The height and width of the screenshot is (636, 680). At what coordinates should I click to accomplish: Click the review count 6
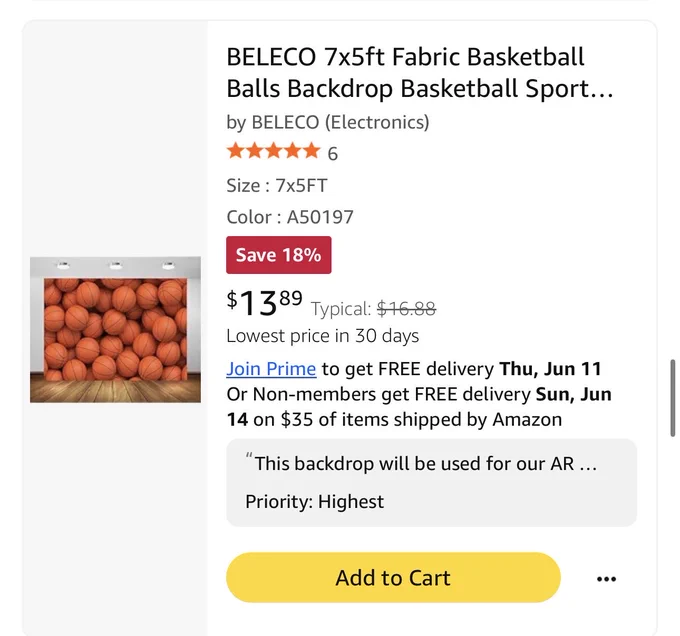point(333,153)
